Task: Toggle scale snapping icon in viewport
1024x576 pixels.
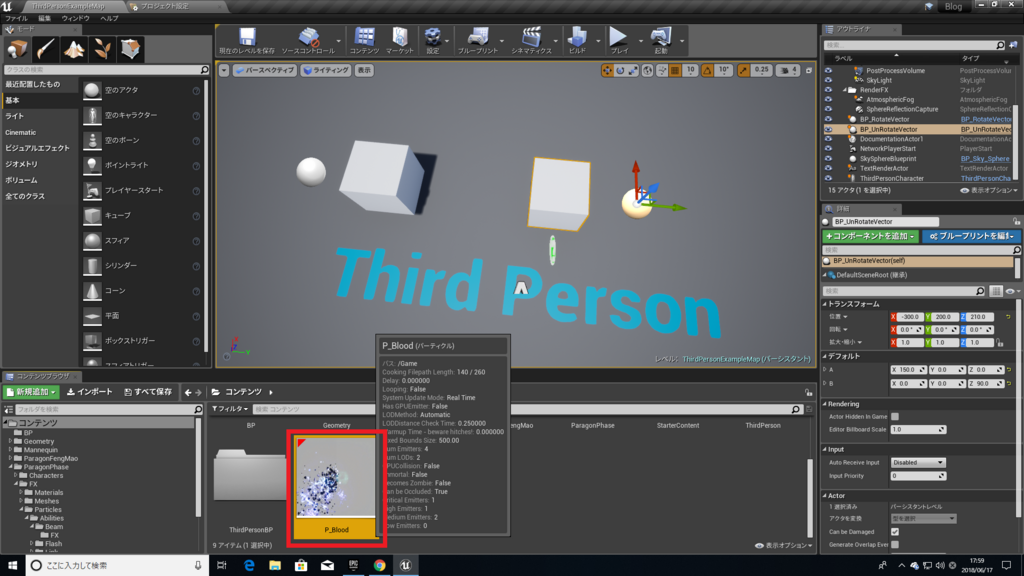Action: (744, 70)
